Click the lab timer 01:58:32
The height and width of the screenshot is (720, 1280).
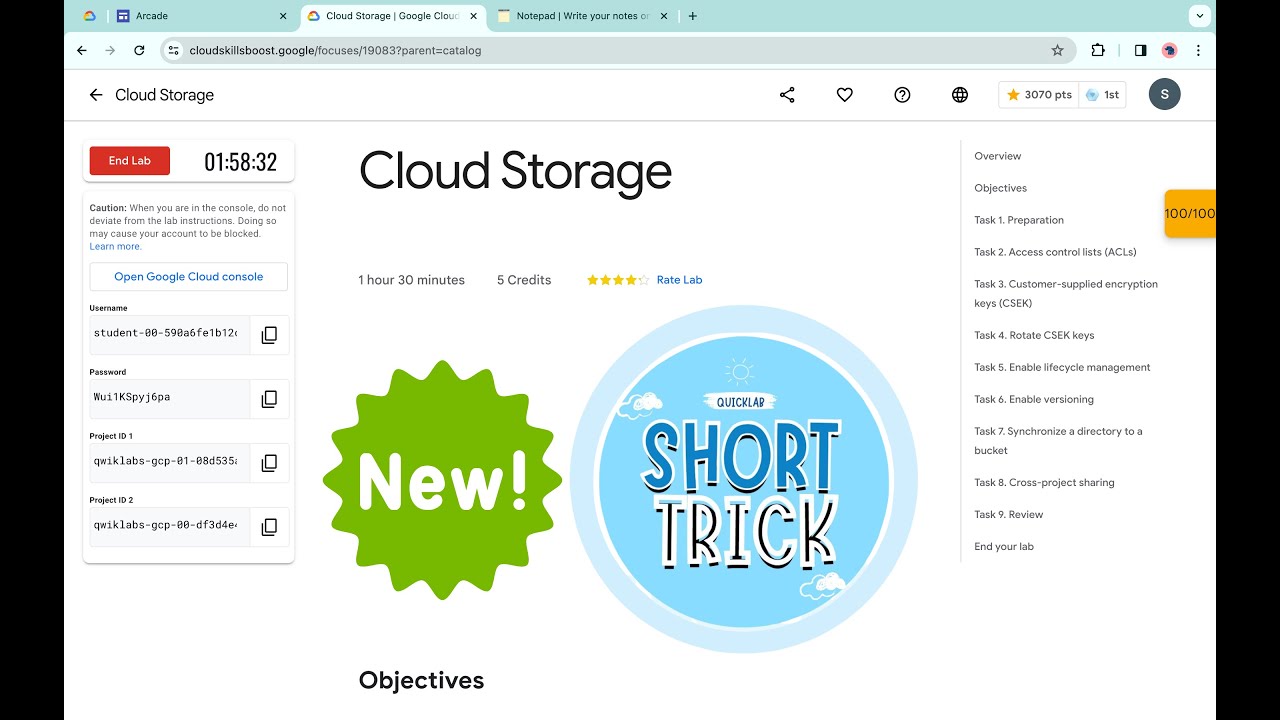point(240,162)
